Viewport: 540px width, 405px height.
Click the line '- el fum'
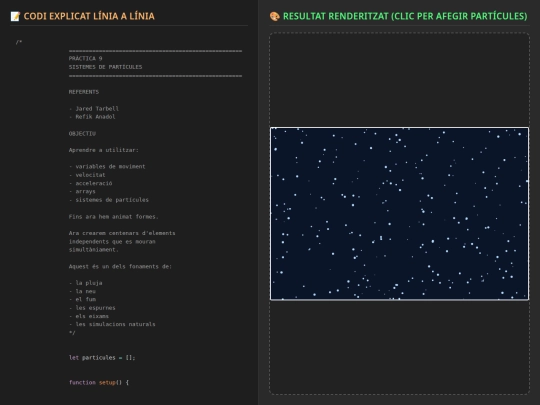point(82,300)
